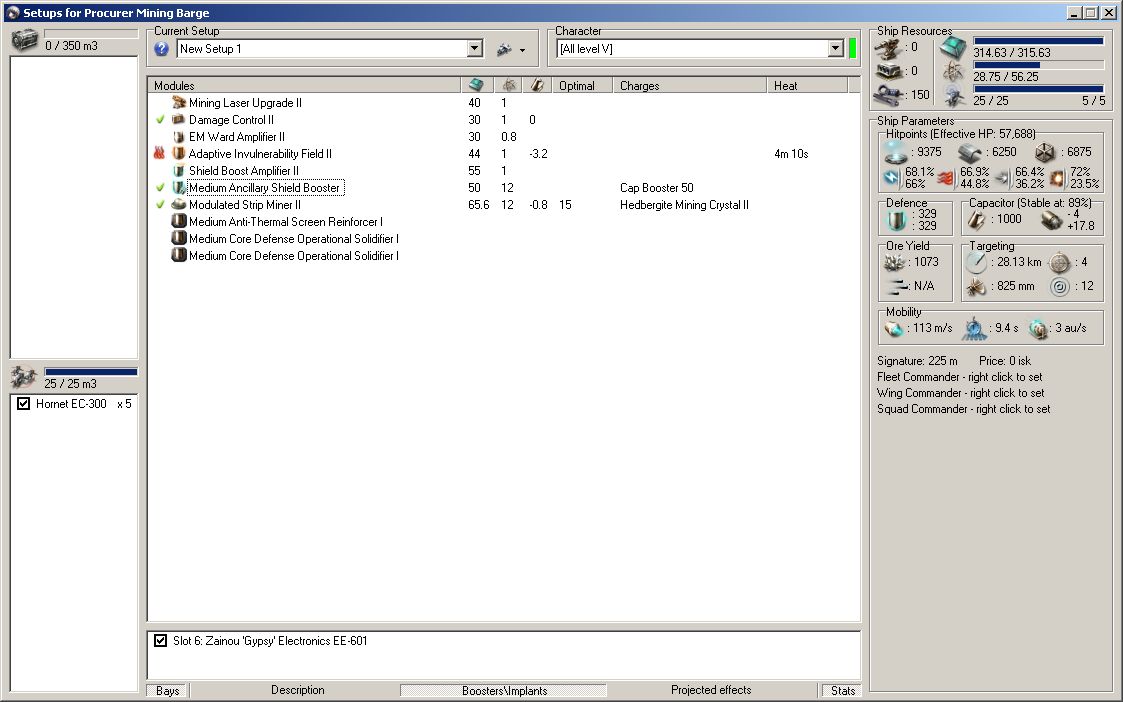Open the Current Setup dropdown arrow
The height and width of the screenshot is (702, 1123).
pos(475,49)
